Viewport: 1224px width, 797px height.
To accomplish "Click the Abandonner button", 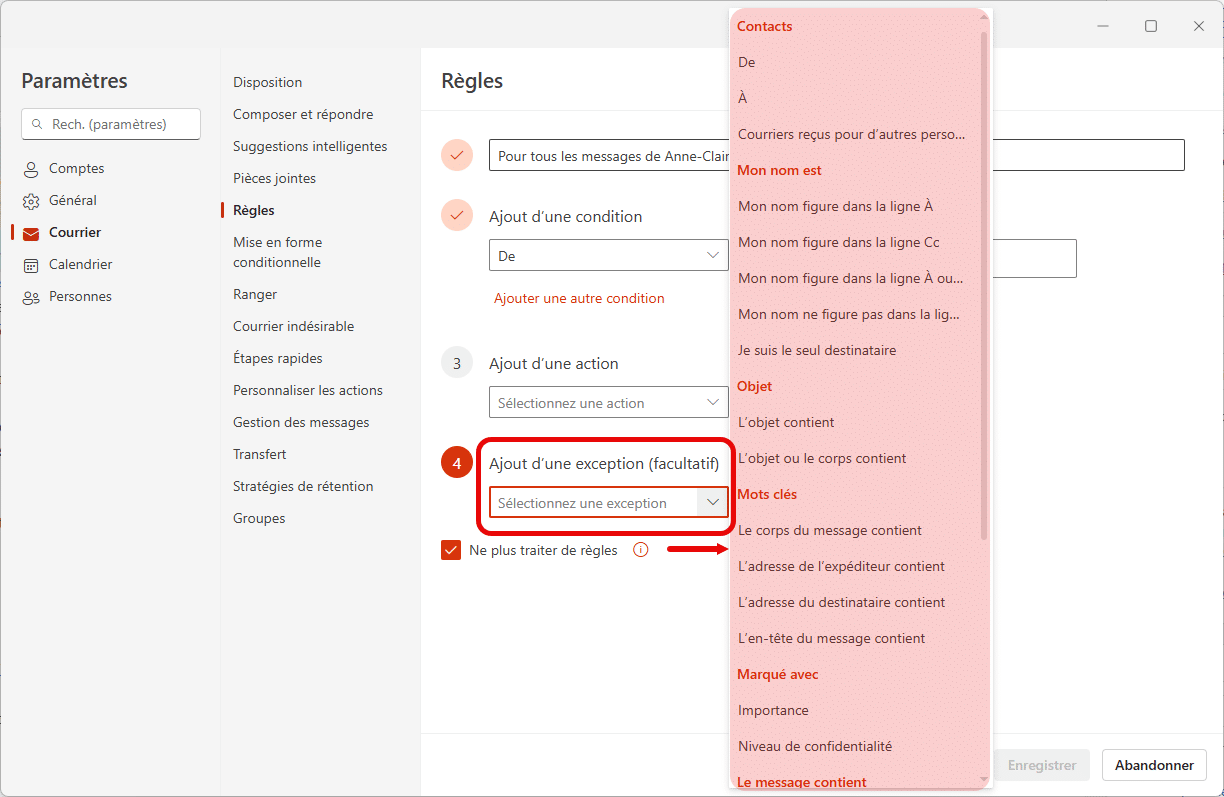I will [1154, 765].
